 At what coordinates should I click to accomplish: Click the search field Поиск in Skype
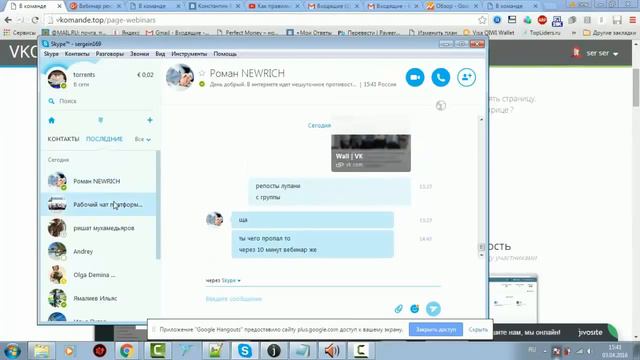point(100,101)
